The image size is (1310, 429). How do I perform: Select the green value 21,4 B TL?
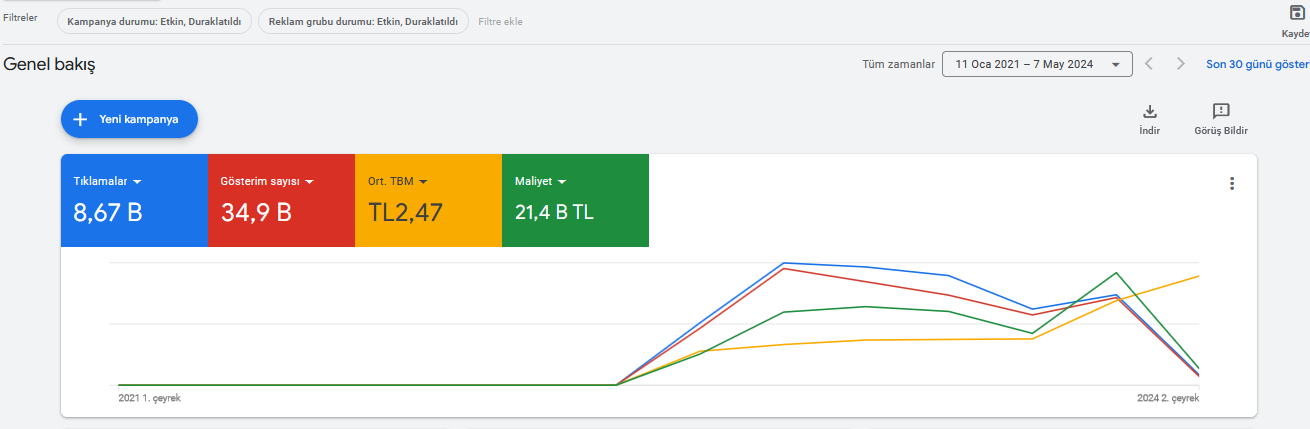(555, 212)
